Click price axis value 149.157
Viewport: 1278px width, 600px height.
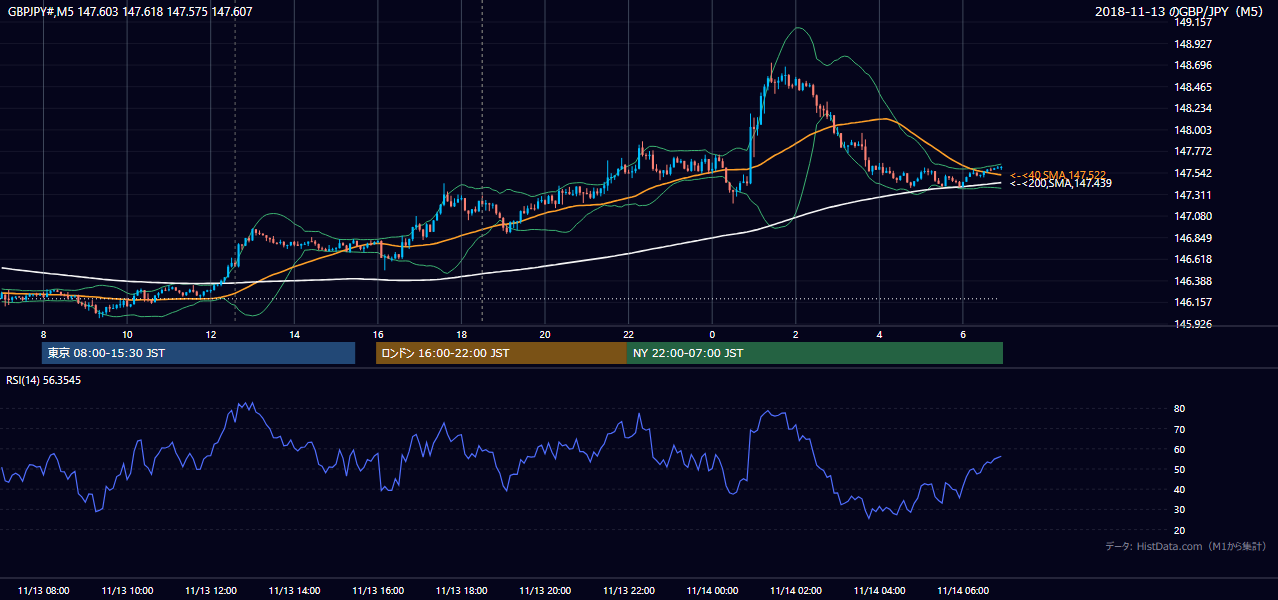[1193, 22]
